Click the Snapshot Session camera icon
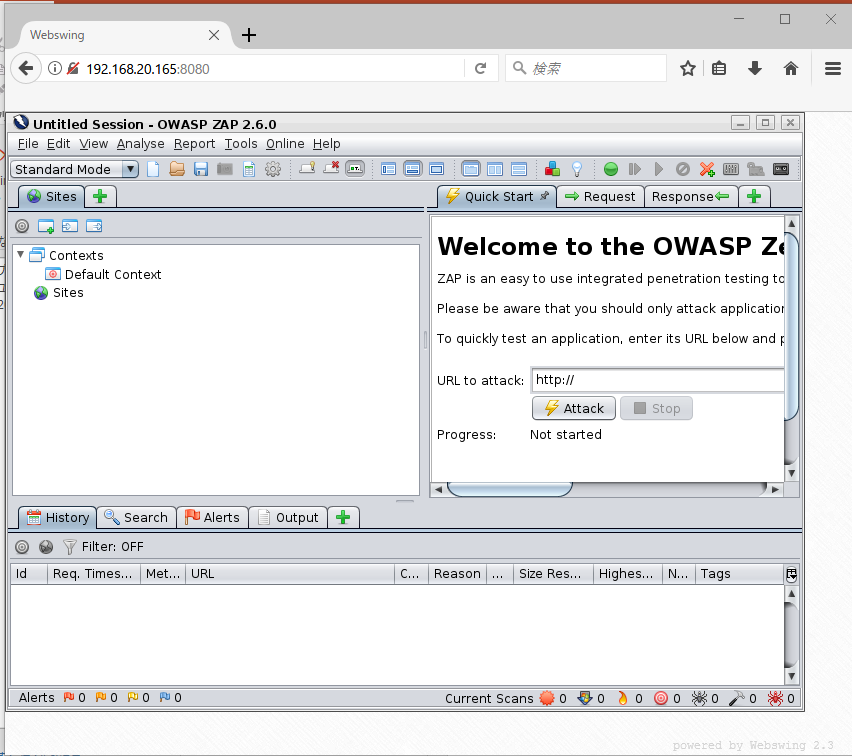Viewport: 852px width, 756px height. tap(224, 170)
